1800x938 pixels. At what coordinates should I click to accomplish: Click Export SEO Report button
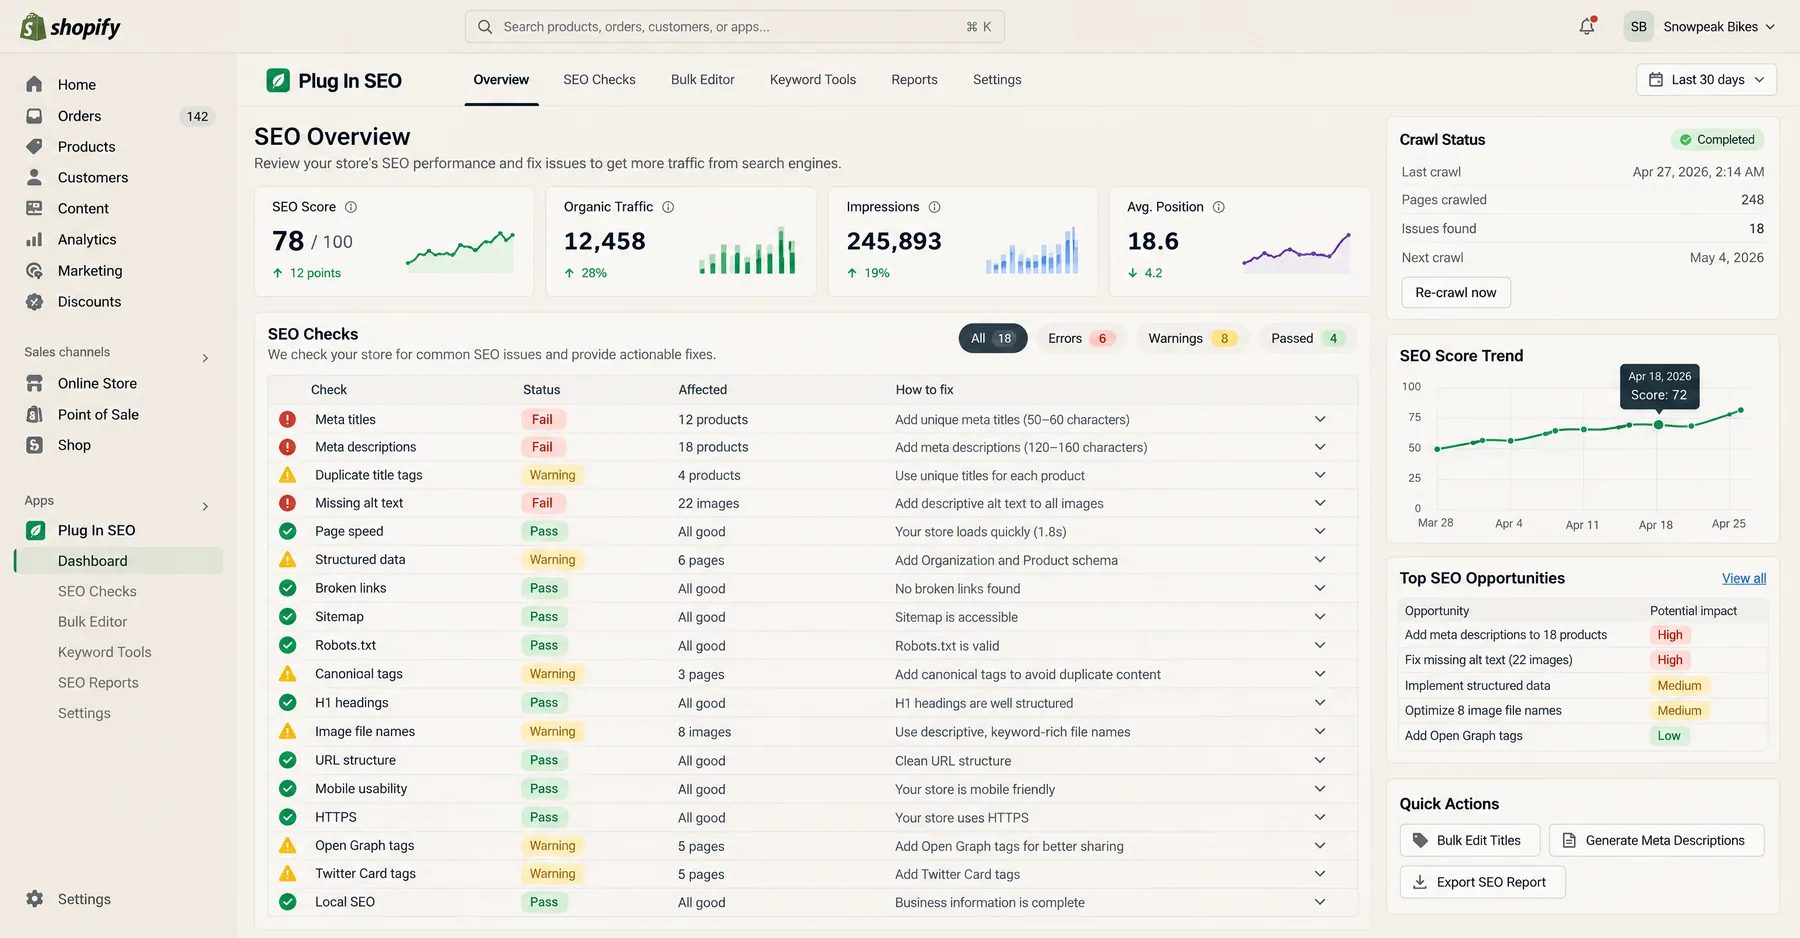tap(1482, 882)
